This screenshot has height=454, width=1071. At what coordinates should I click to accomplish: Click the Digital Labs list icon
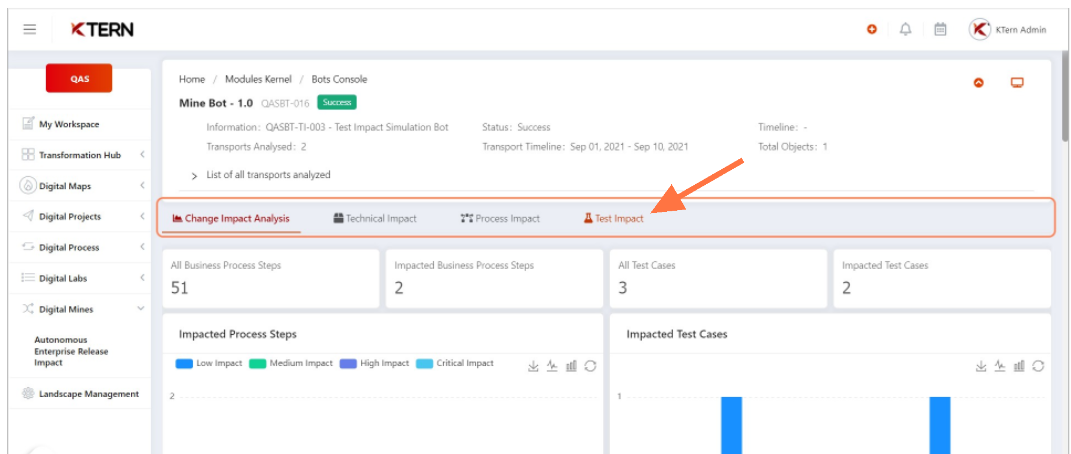pyautogui.click(x=28, y=278)
